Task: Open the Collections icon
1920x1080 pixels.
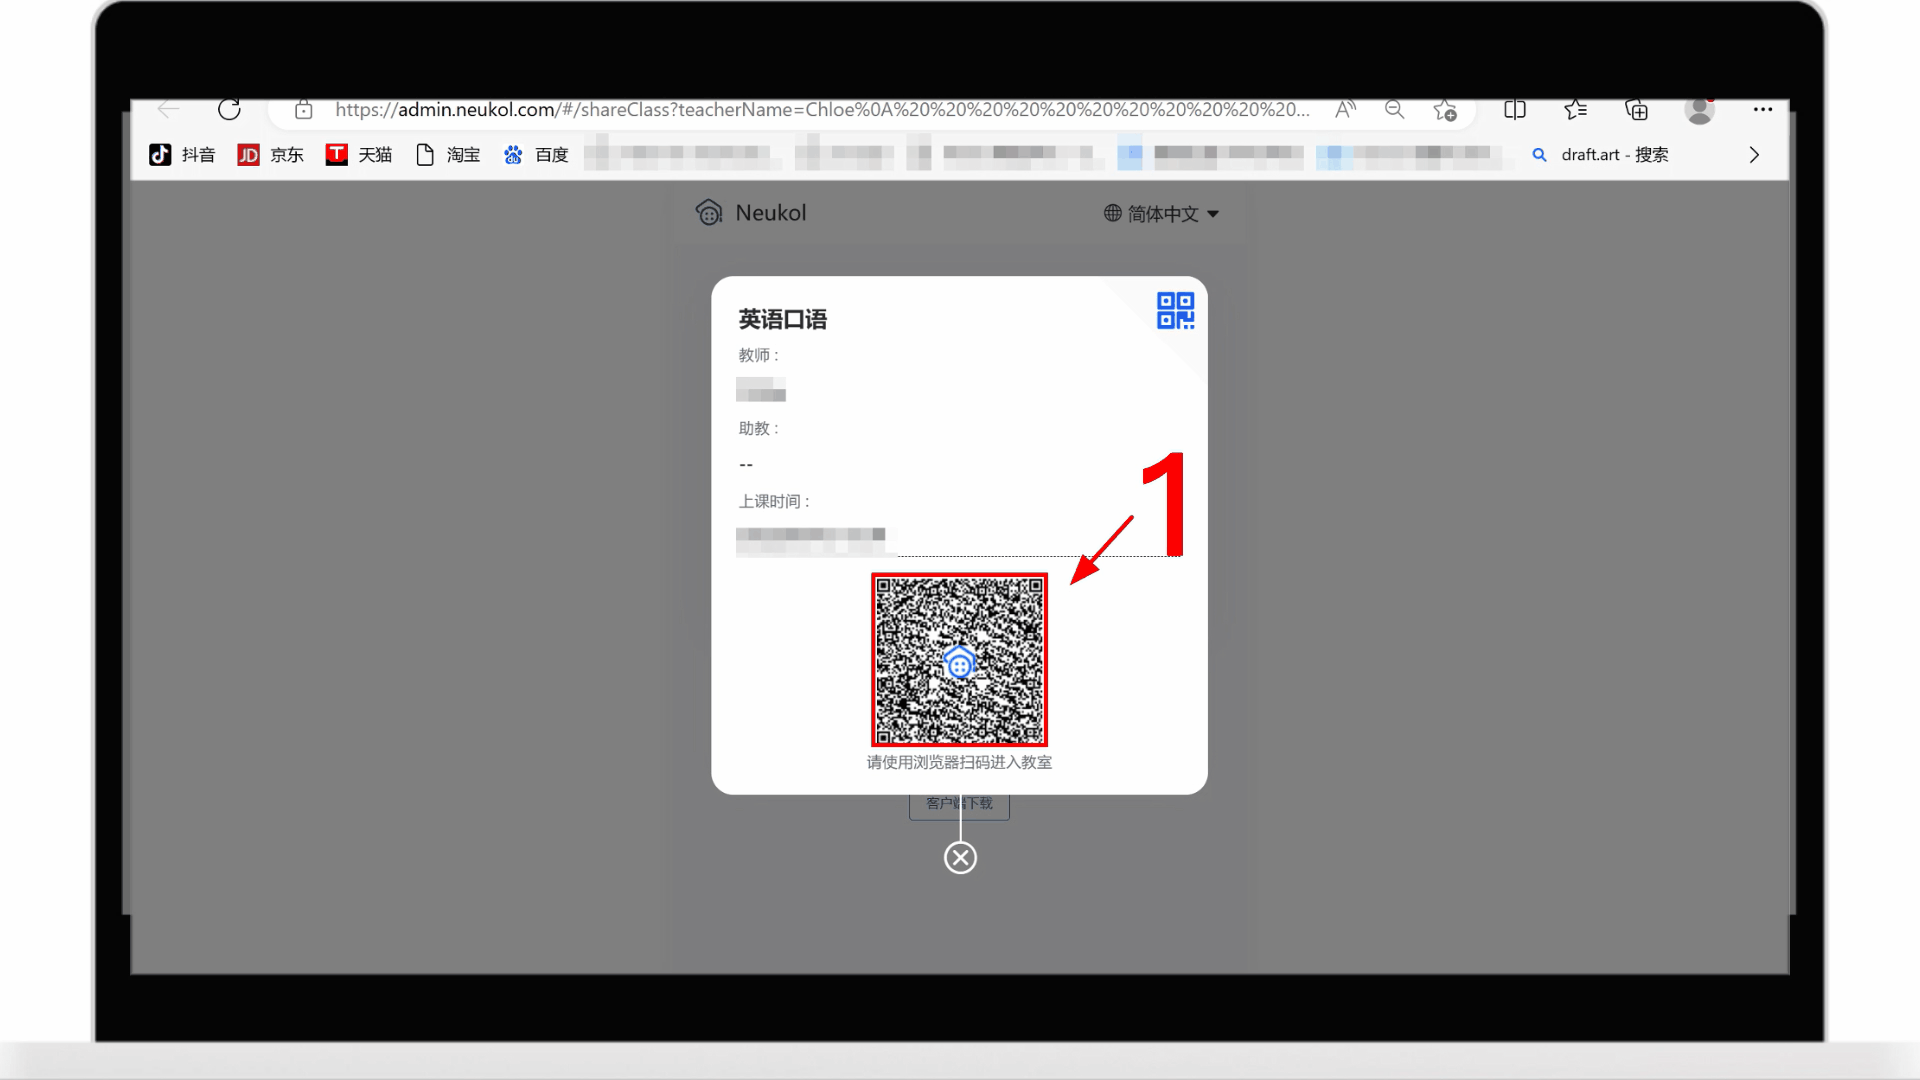Action: tap(1637, 110)
